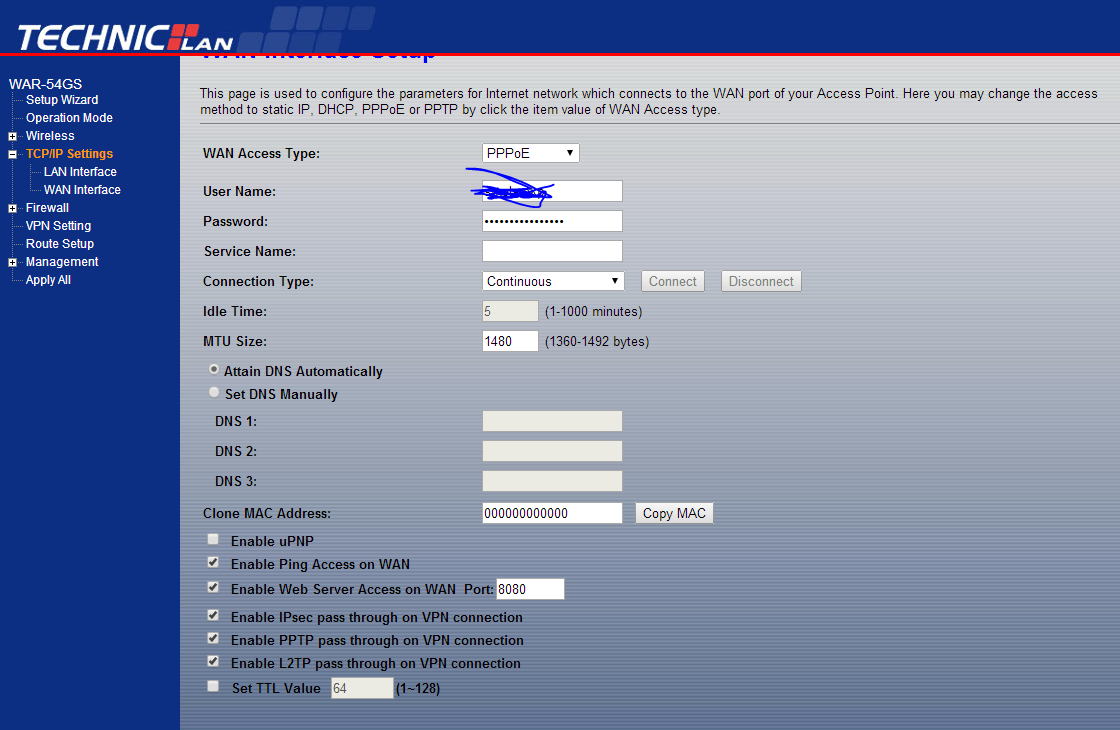Click the DNS 1 field
Image resolution: width=1120 pixels, height=730 pixels.
tap(552, 421)
